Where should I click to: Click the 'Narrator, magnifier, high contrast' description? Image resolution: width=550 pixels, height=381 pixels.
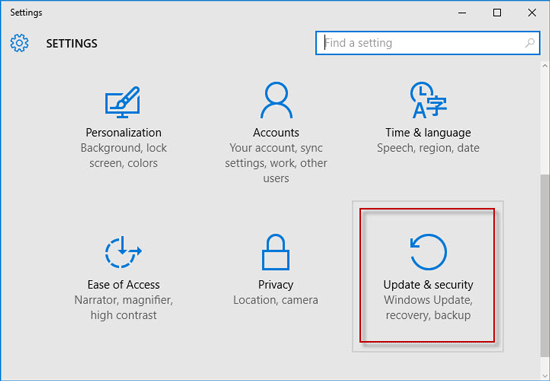pos(123,308)
